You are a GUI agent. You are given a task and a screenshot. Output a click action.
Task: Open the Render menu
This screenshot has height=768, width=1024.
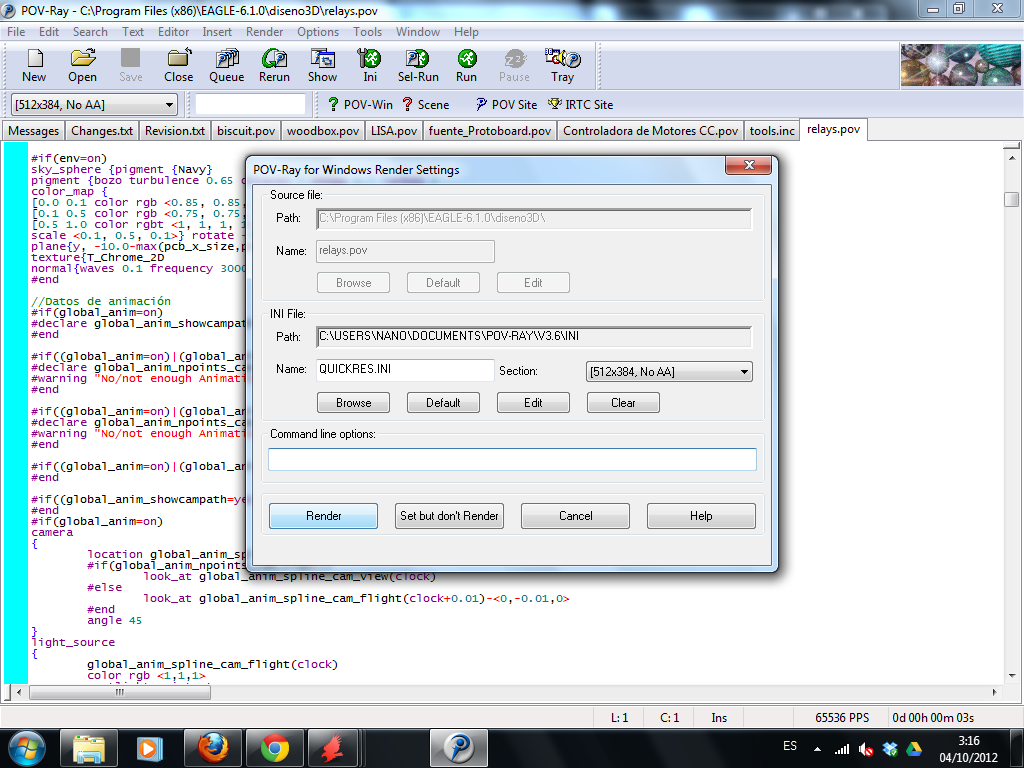[x=264, y=32]
